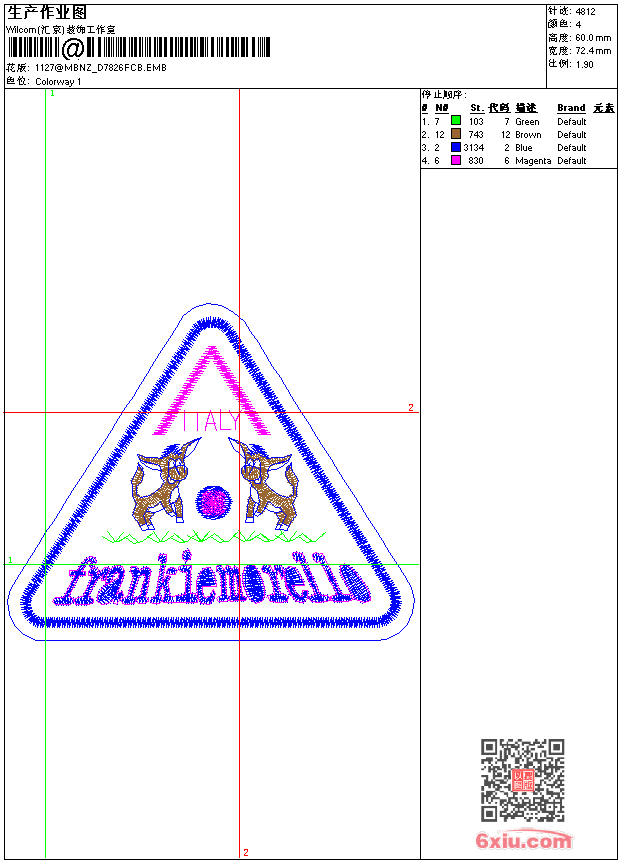This screenshot has height=860, width=620.
Task: Click the stitch count '830' in the Magenta row
Action: pyautogui.click(x=476, y=161)
